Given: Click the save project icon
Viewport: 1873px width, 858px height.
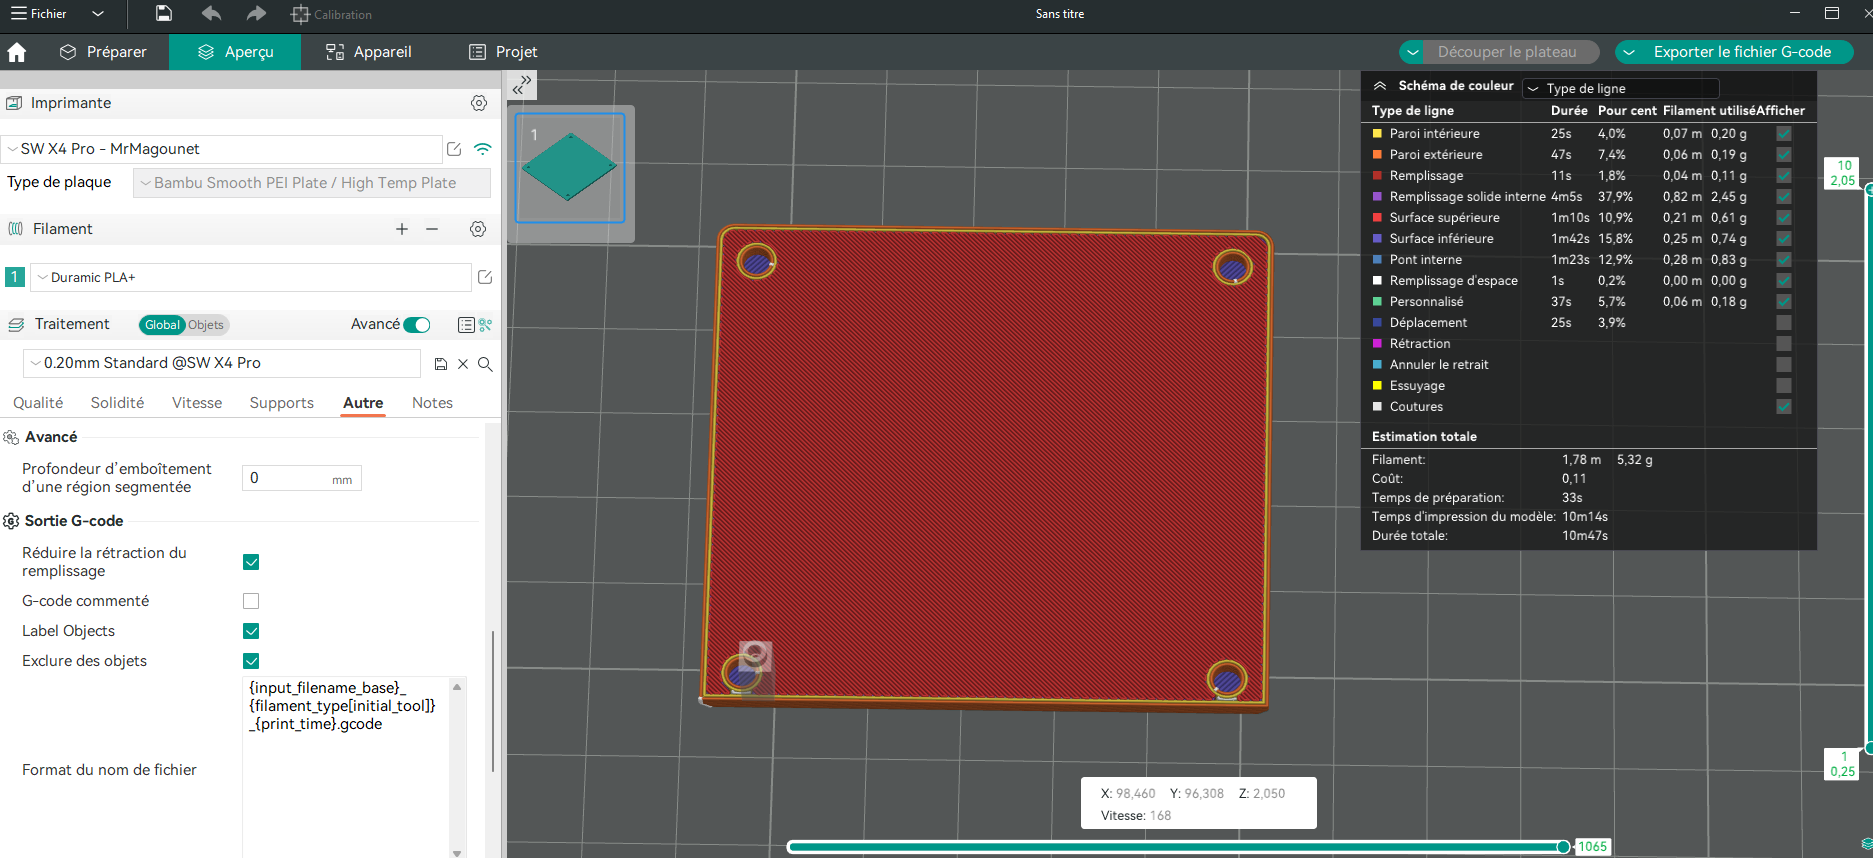Looking at the screenshot, I should (x=164, y=14).
